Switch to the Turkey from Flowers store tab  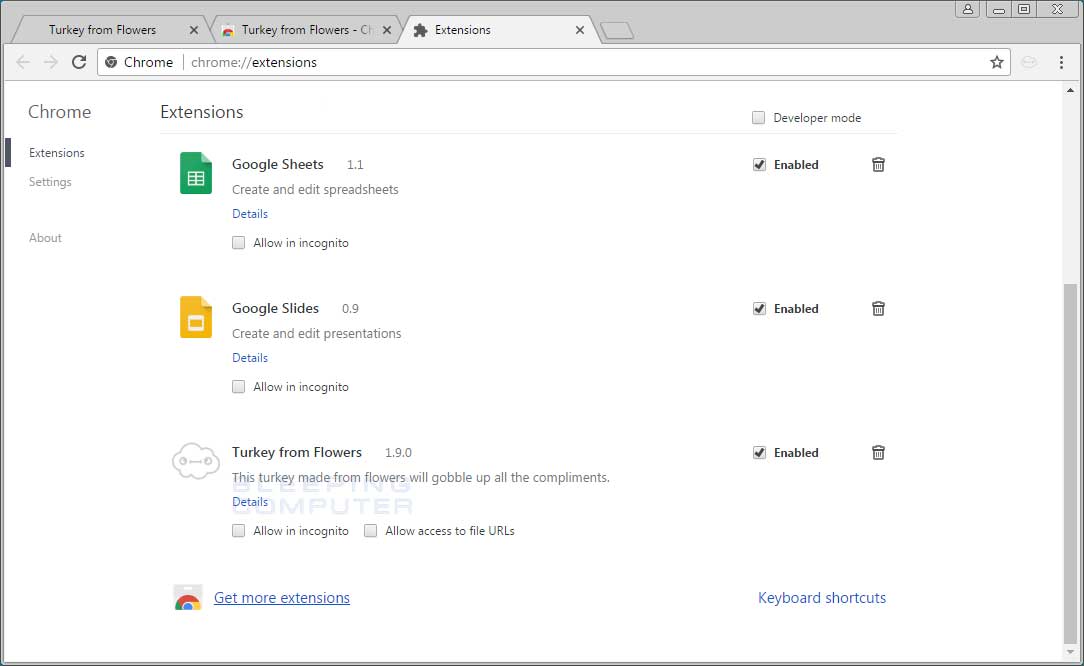pos(304,30)
